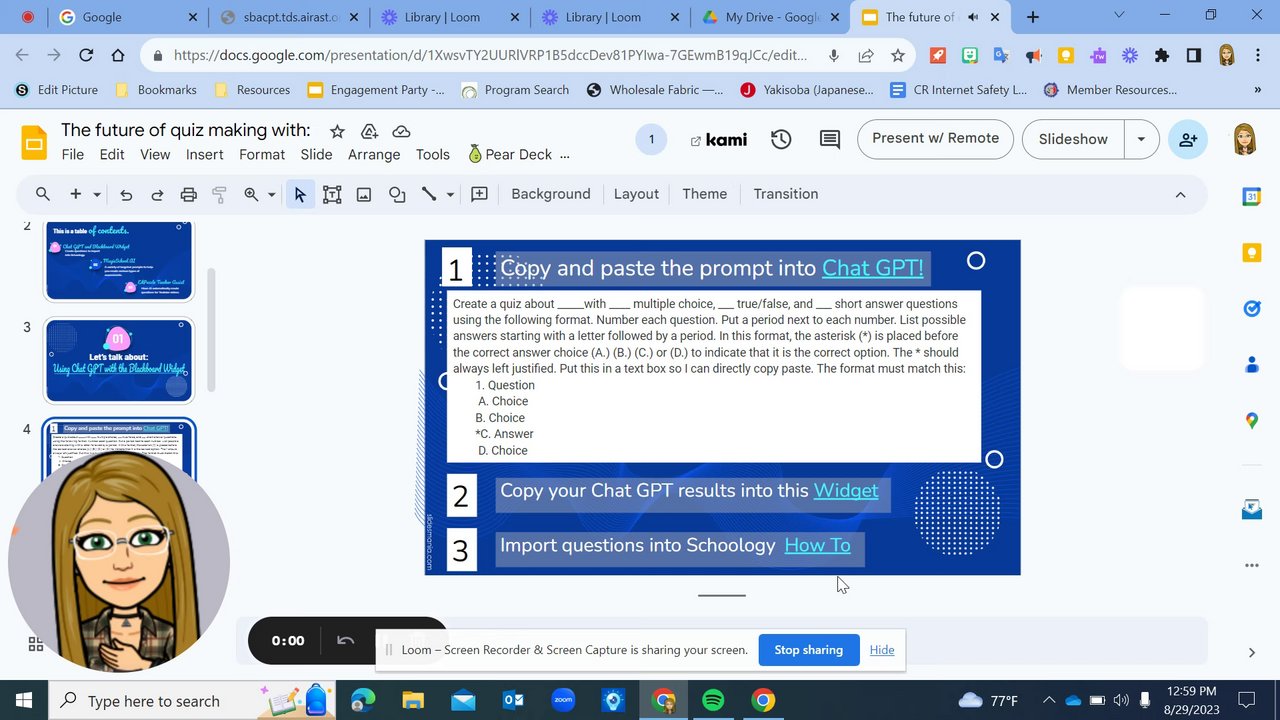The width and height of the screenshot is (1280, 720).
Task: Open Google Tasks side panel icon
Action: [1251, 309]
